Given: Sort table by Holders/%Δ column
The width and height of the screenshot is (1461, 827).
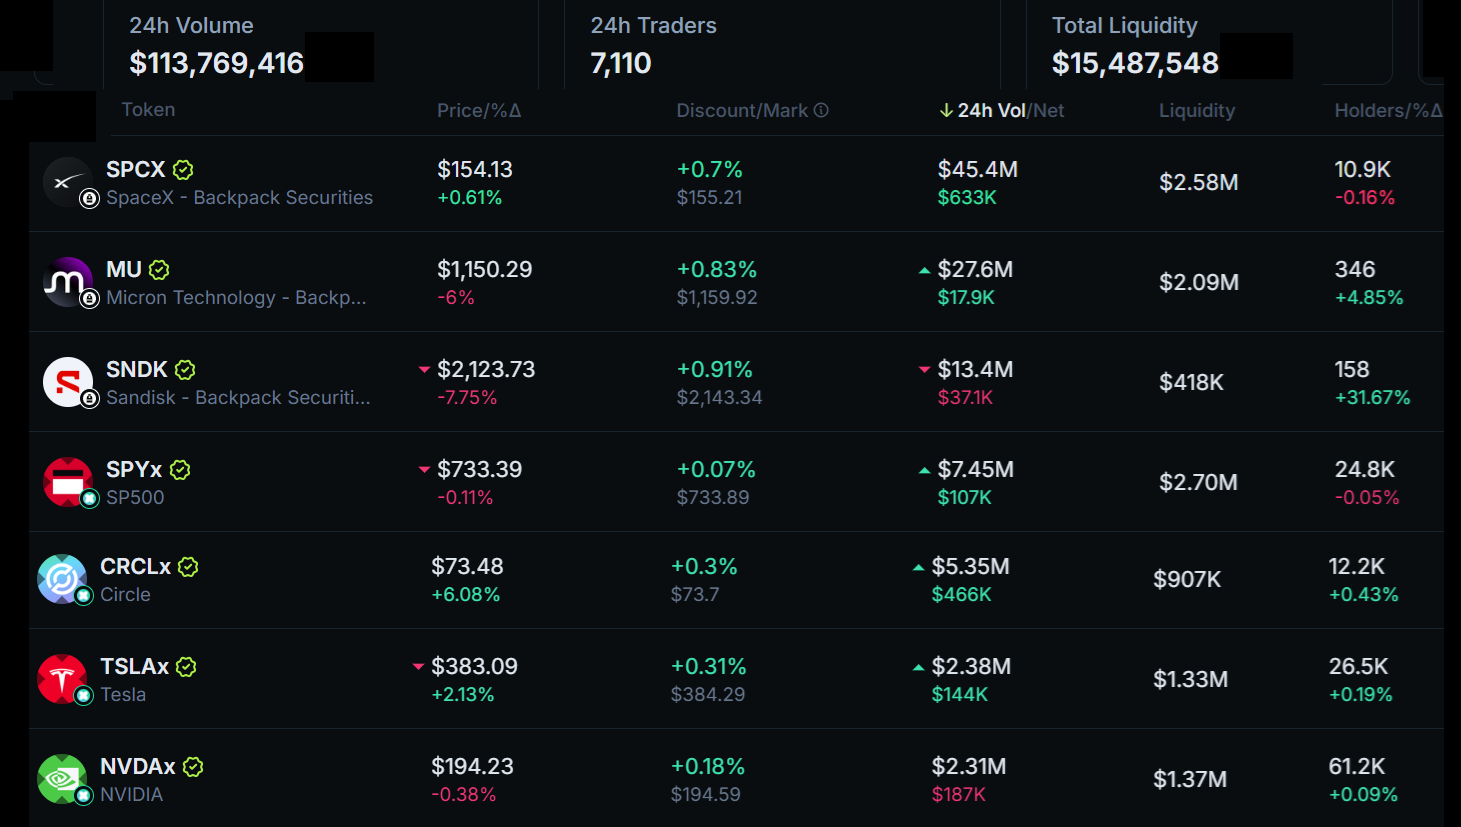Looking at the screenshot, I should (x=1388, y=111).
